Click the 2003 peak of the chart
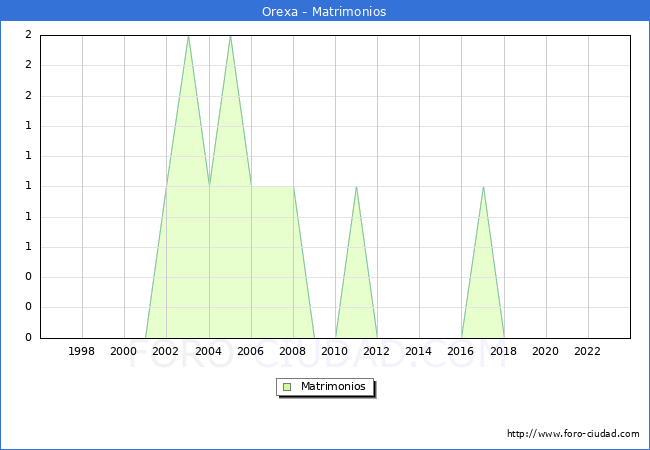 tap(188, 37)
